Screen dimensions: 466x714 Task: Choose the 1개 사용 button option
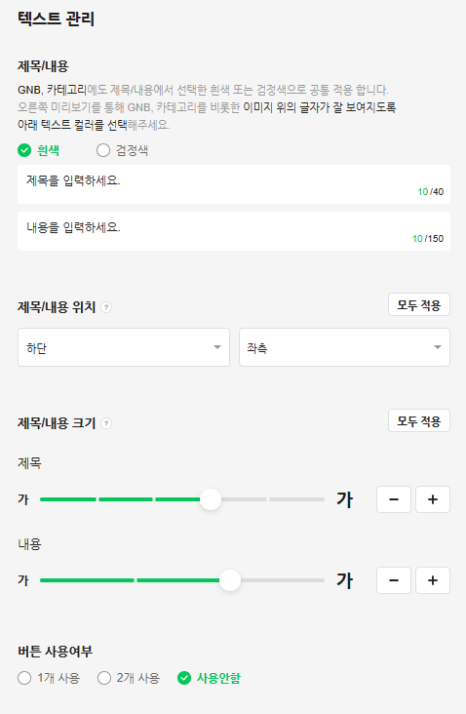pyautogui.click(x=49, y=678)
